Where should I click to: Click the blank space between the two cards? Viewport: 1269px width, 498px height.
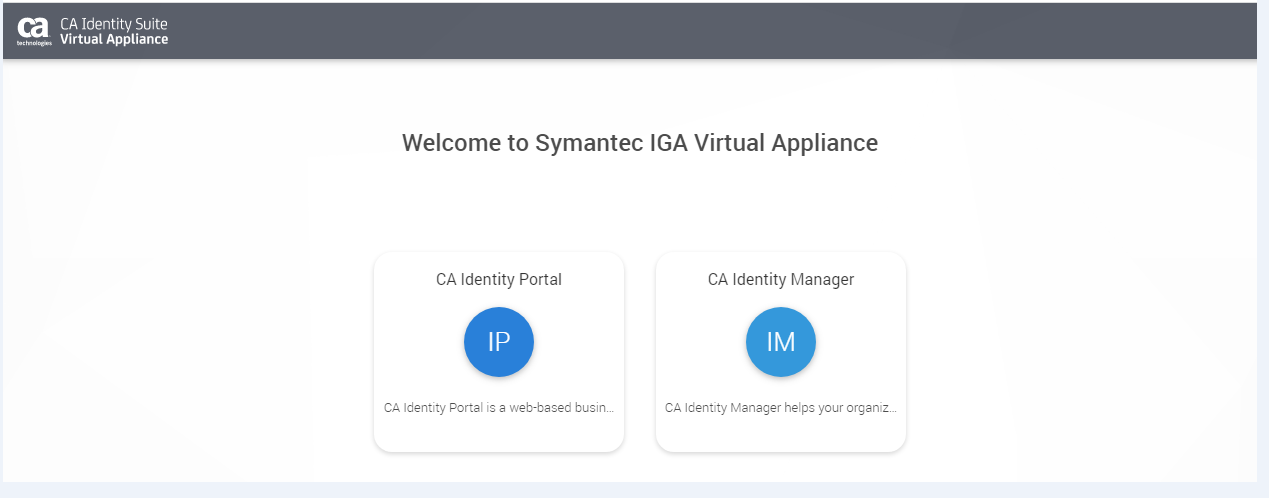tap(640, 350)
